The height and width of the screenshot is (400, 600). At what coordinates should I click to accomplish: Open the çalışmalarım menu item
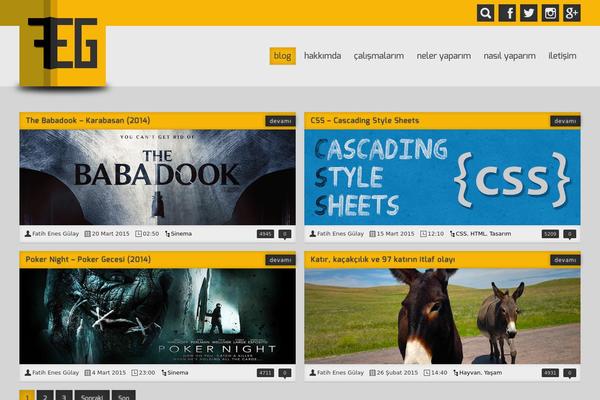click(x=378, y=56)
